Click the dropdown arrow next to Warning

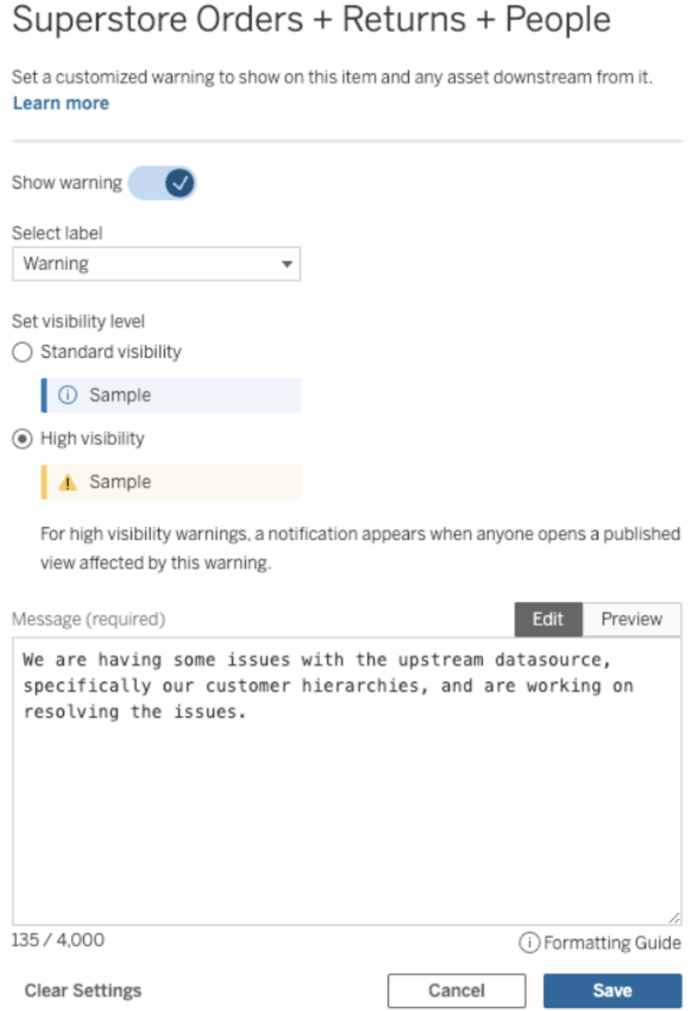pyautogui.click(x=287, y=264)
